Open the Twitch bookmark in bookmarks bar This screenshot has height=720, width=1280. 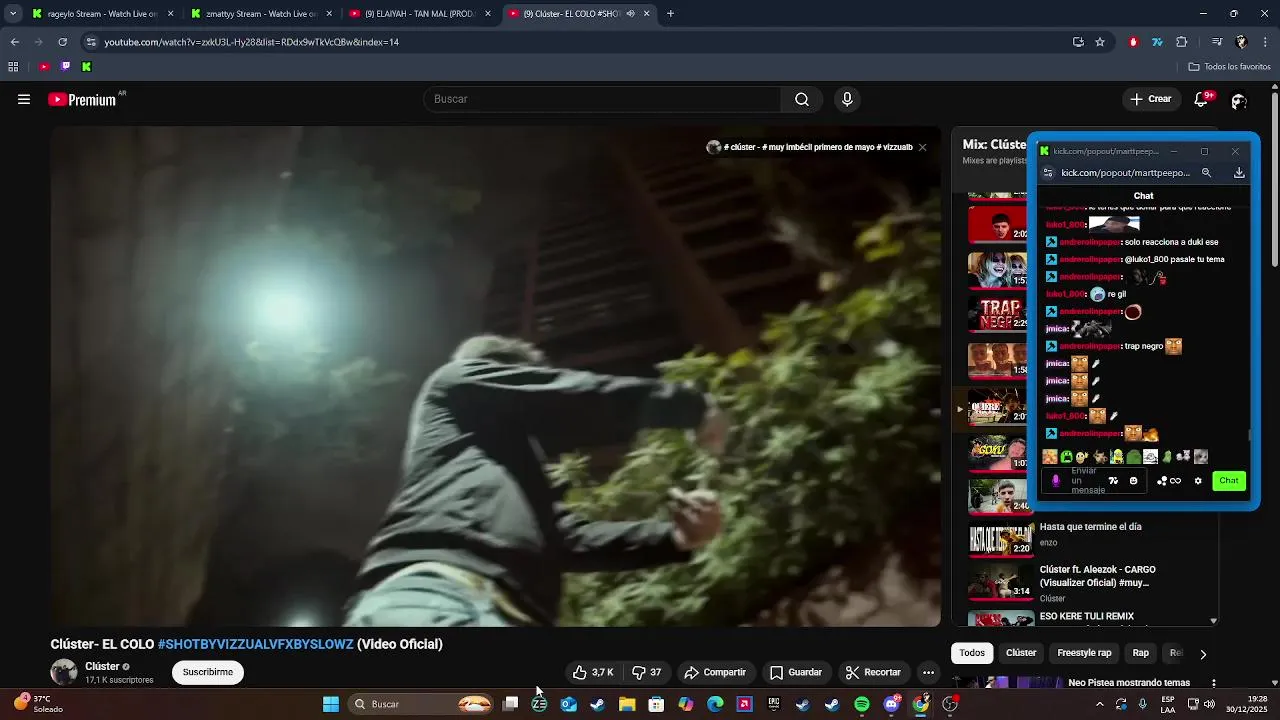pyautogui.click(x=65, y=67)
